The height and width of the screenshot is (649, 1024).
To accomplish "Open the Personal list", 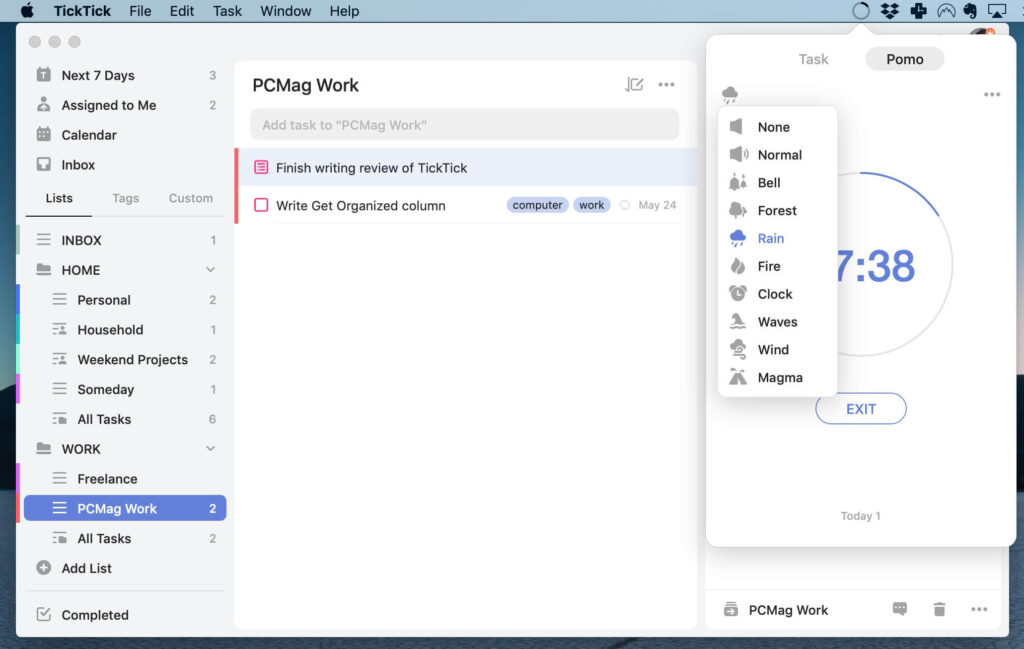I will pos(125,300).
